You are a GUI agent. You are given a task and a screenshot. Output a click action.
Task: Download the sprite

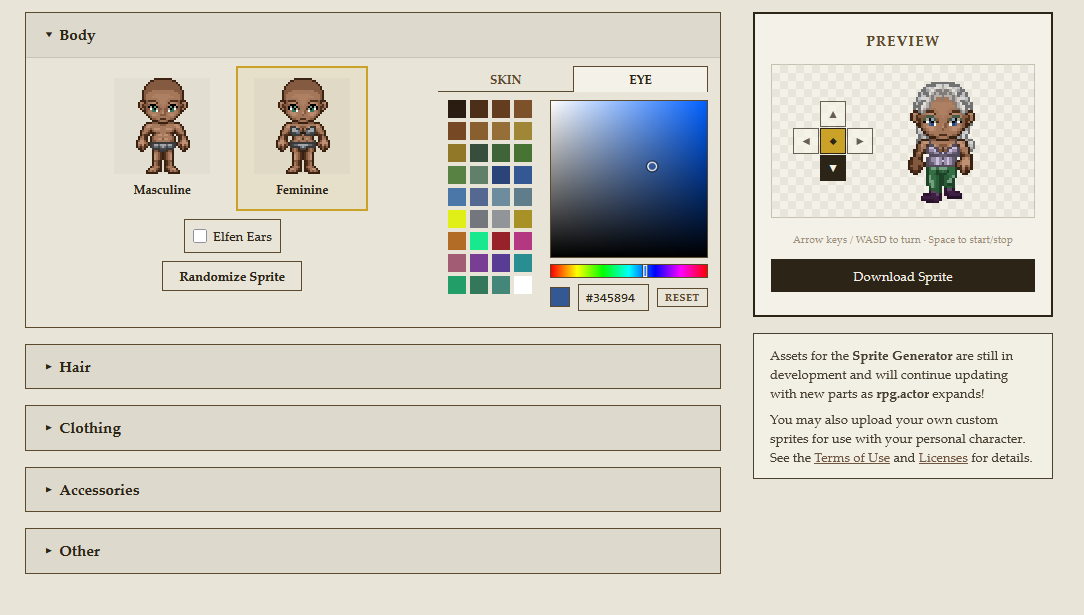coord(902,276)
